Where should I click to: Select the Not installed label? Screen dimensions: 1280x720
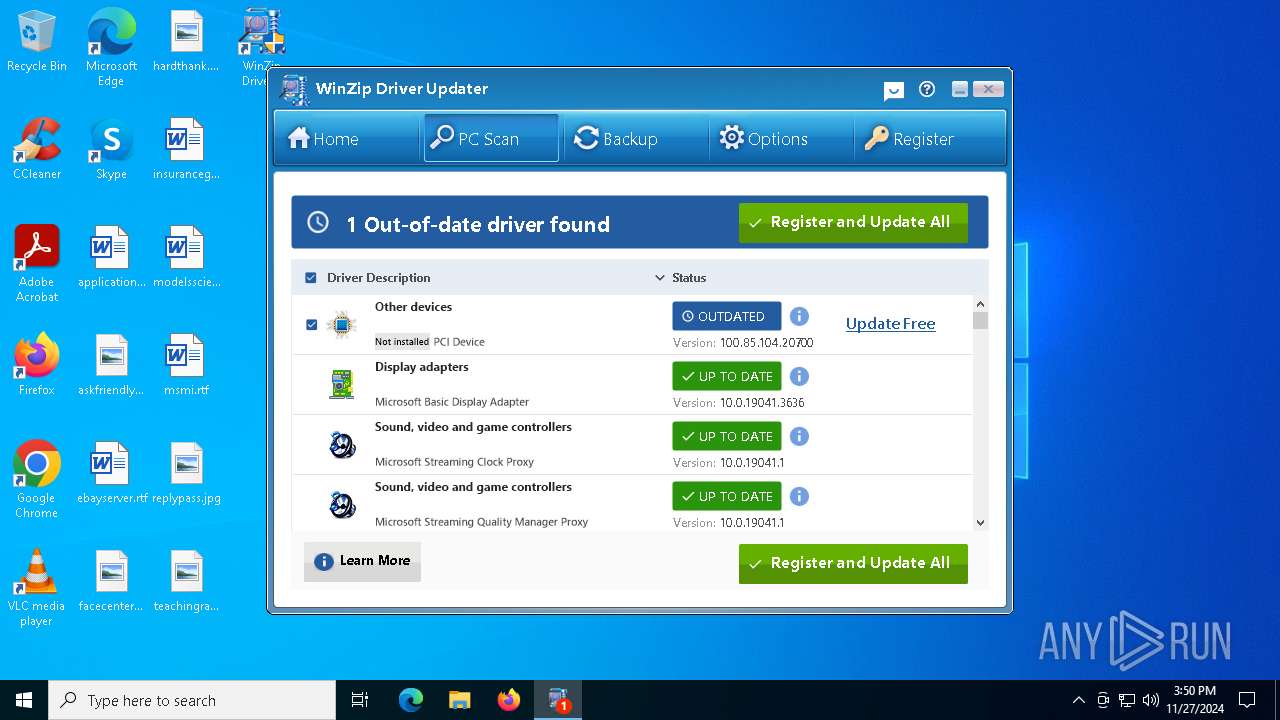click(402, 342)
